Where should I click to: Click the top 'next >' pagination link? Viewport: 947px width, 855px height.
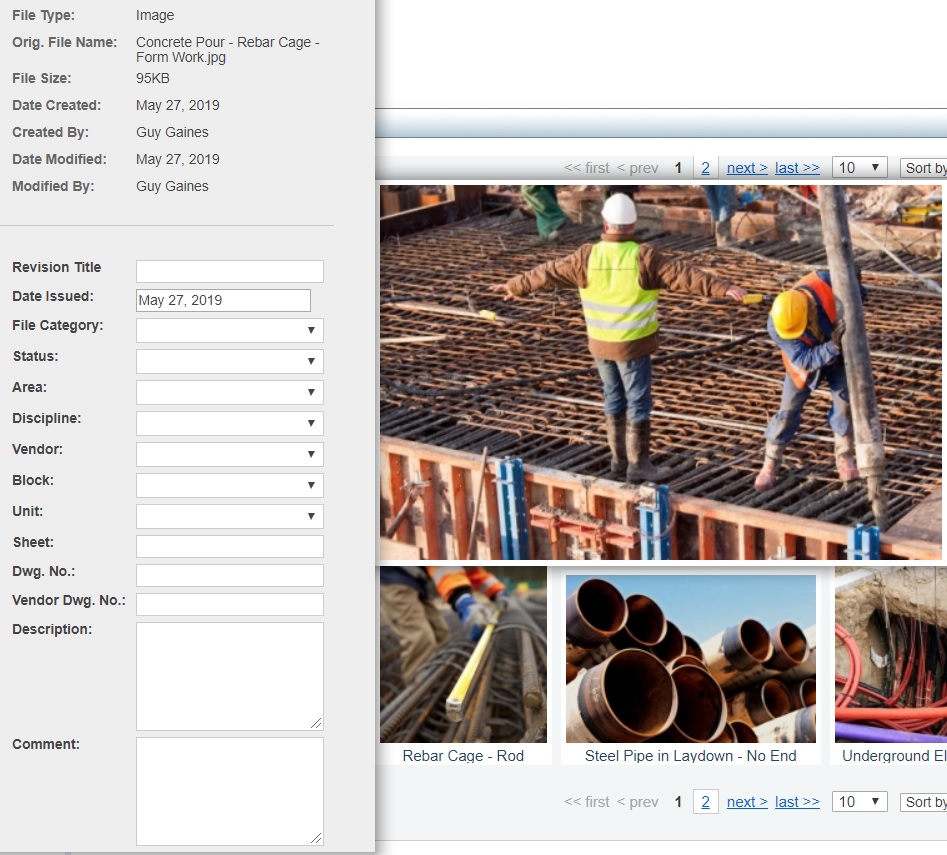[747, 168]
